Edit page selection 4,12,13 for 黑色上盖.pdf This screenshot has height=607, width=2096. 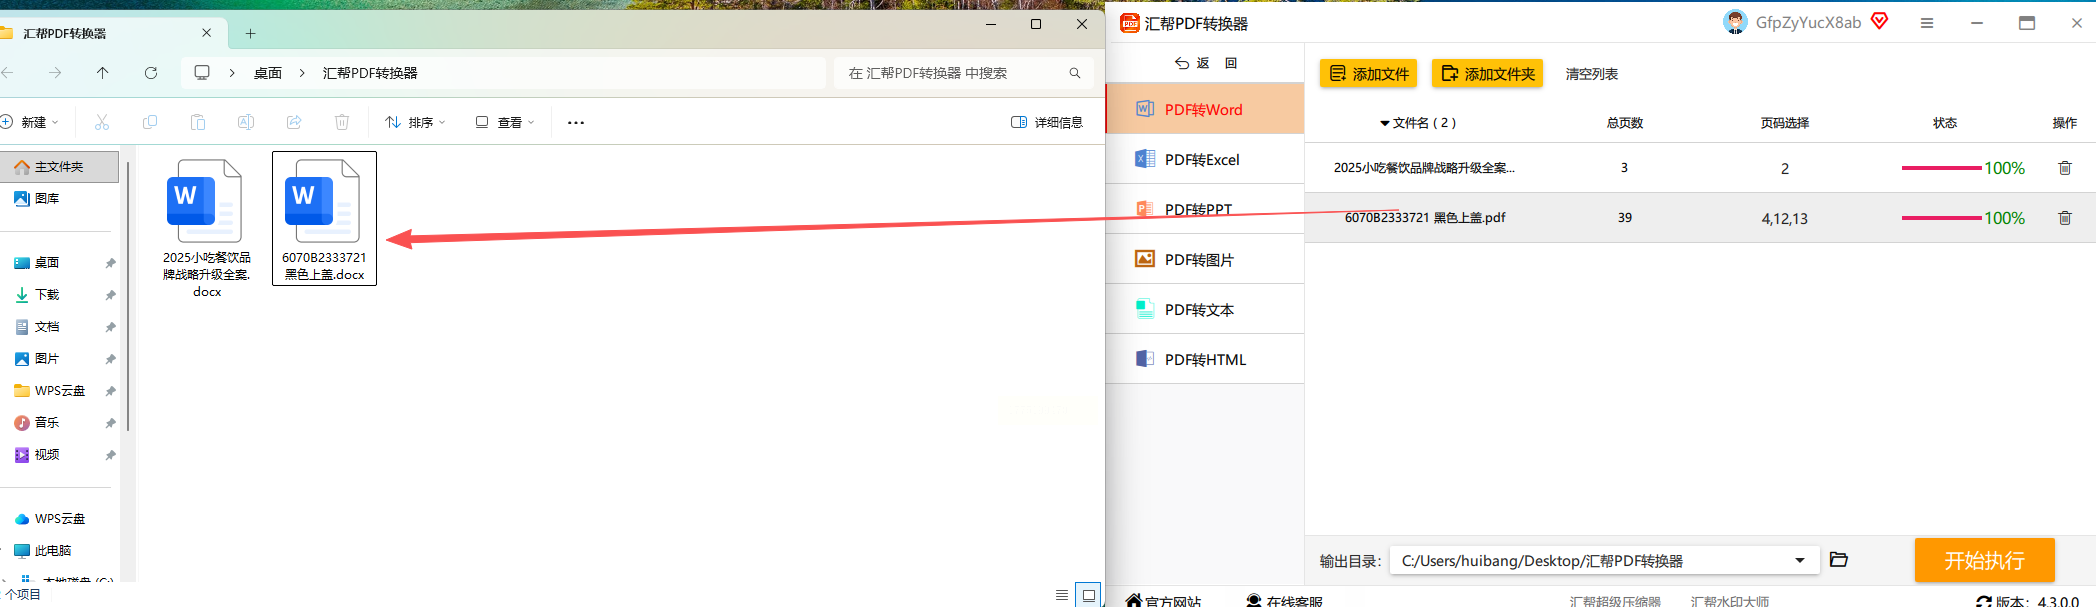click(1784, 218)
